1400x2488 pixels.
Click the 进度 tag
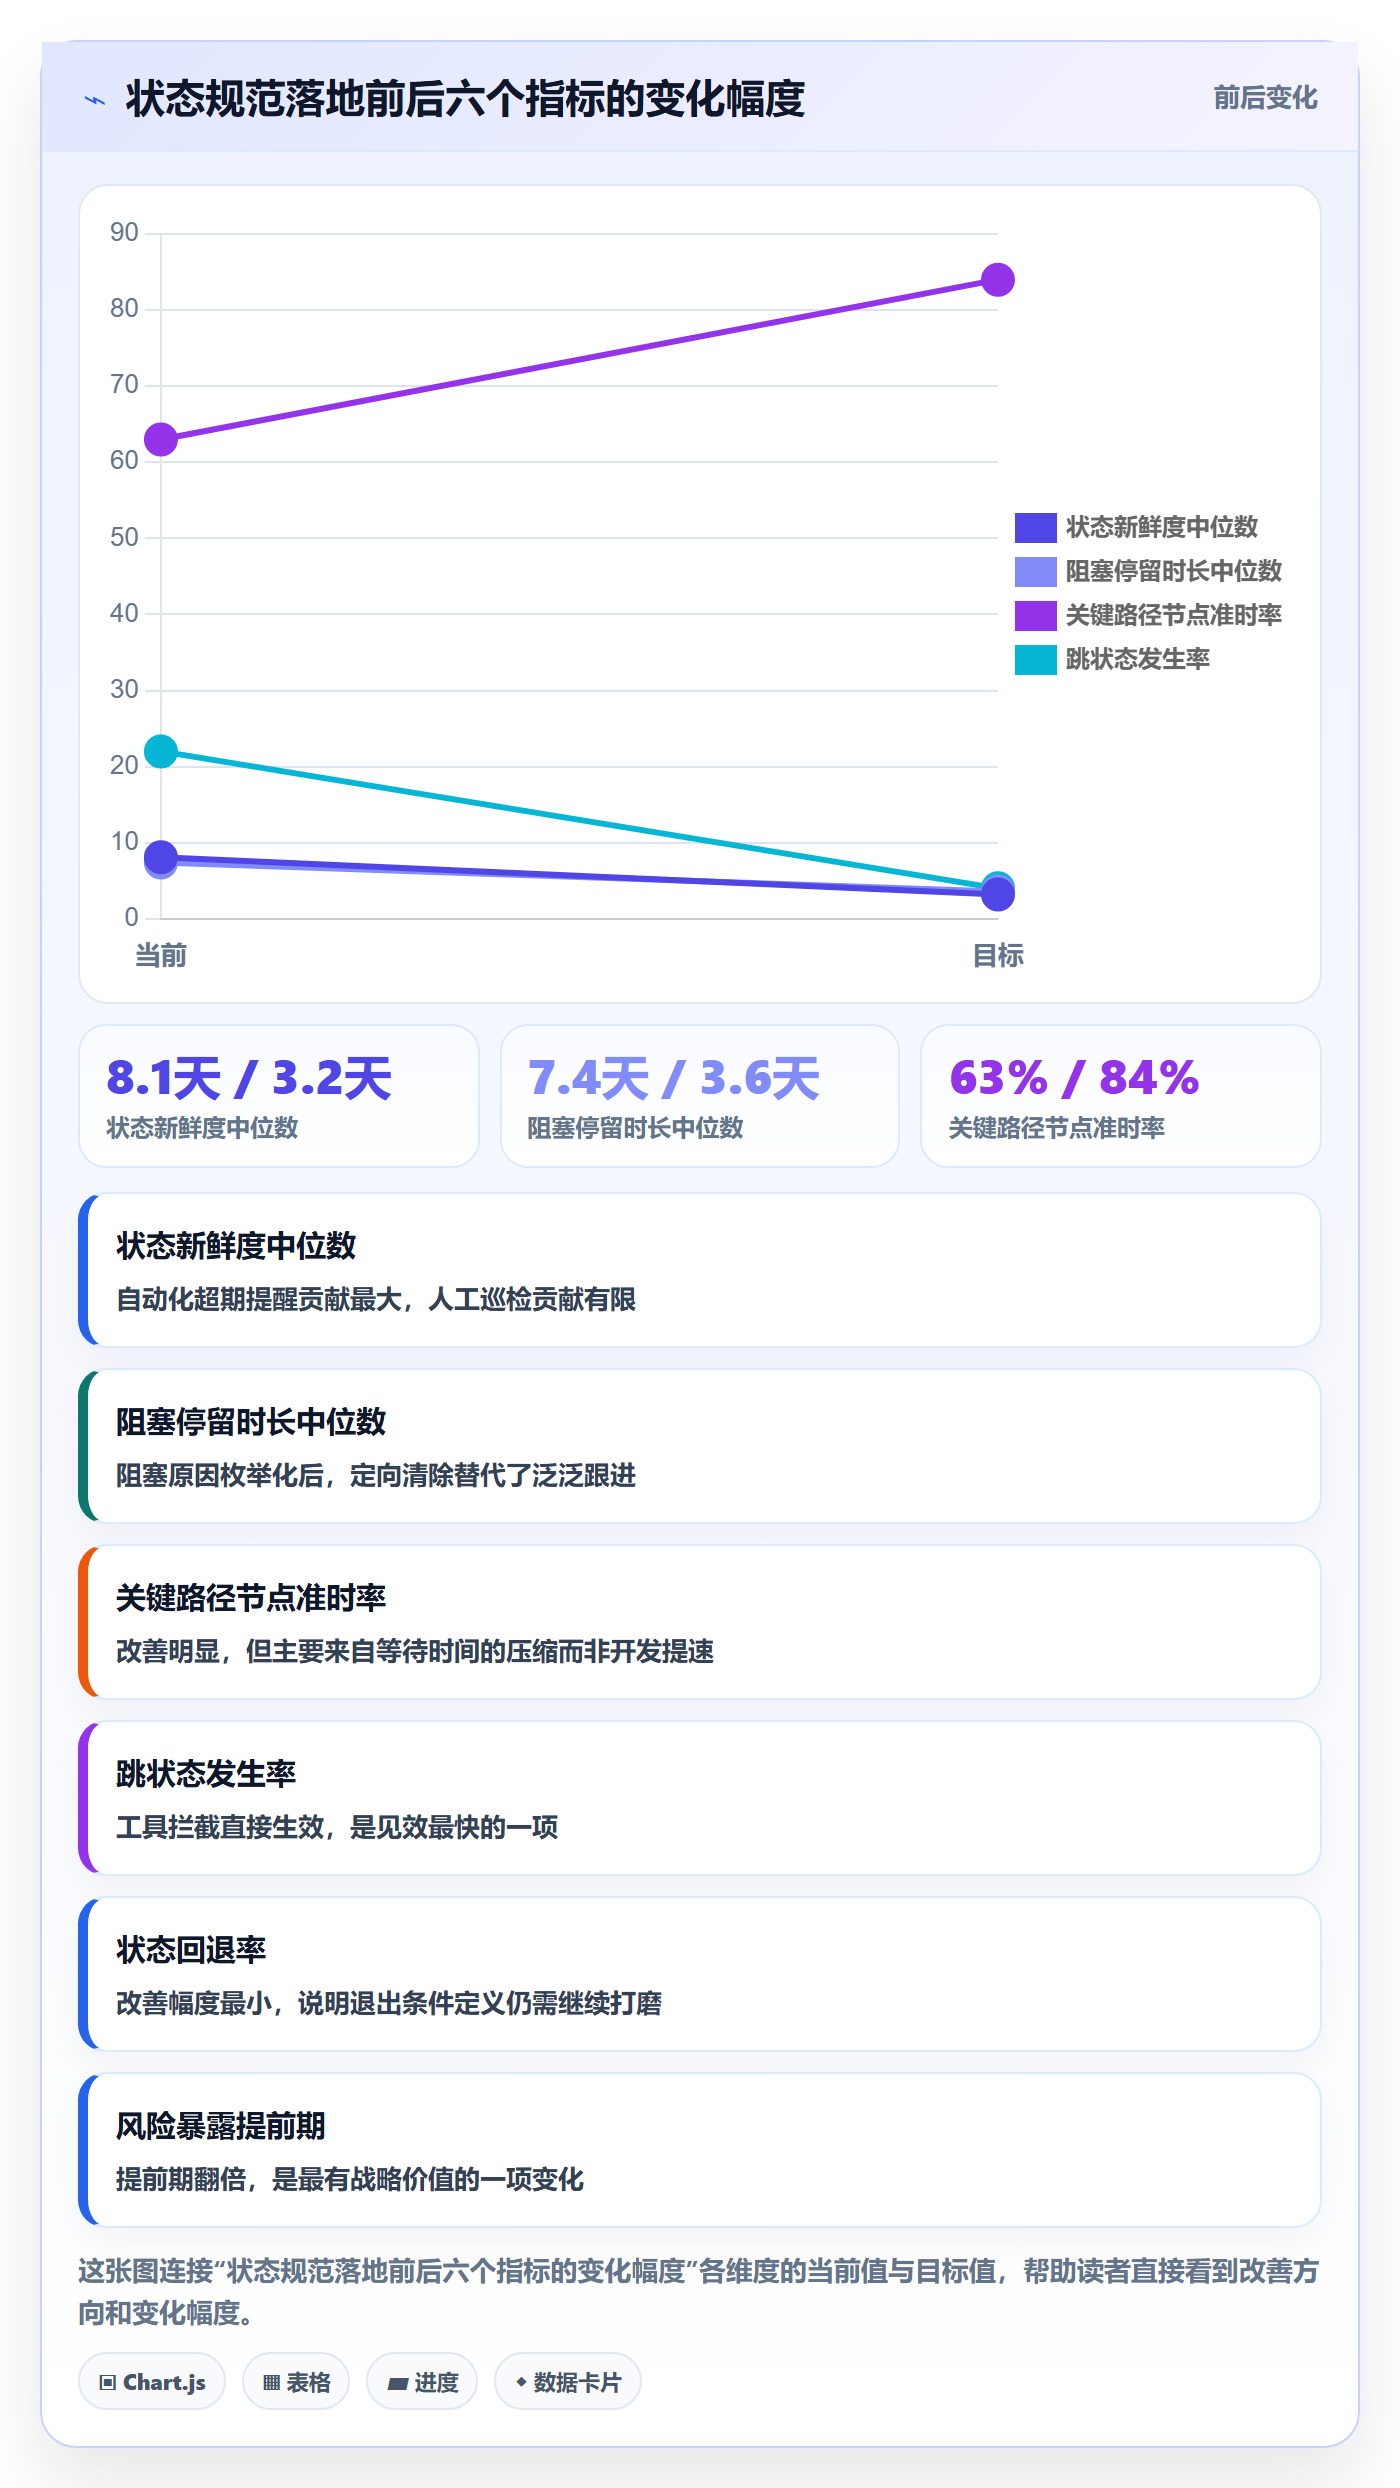point(422,2382)
